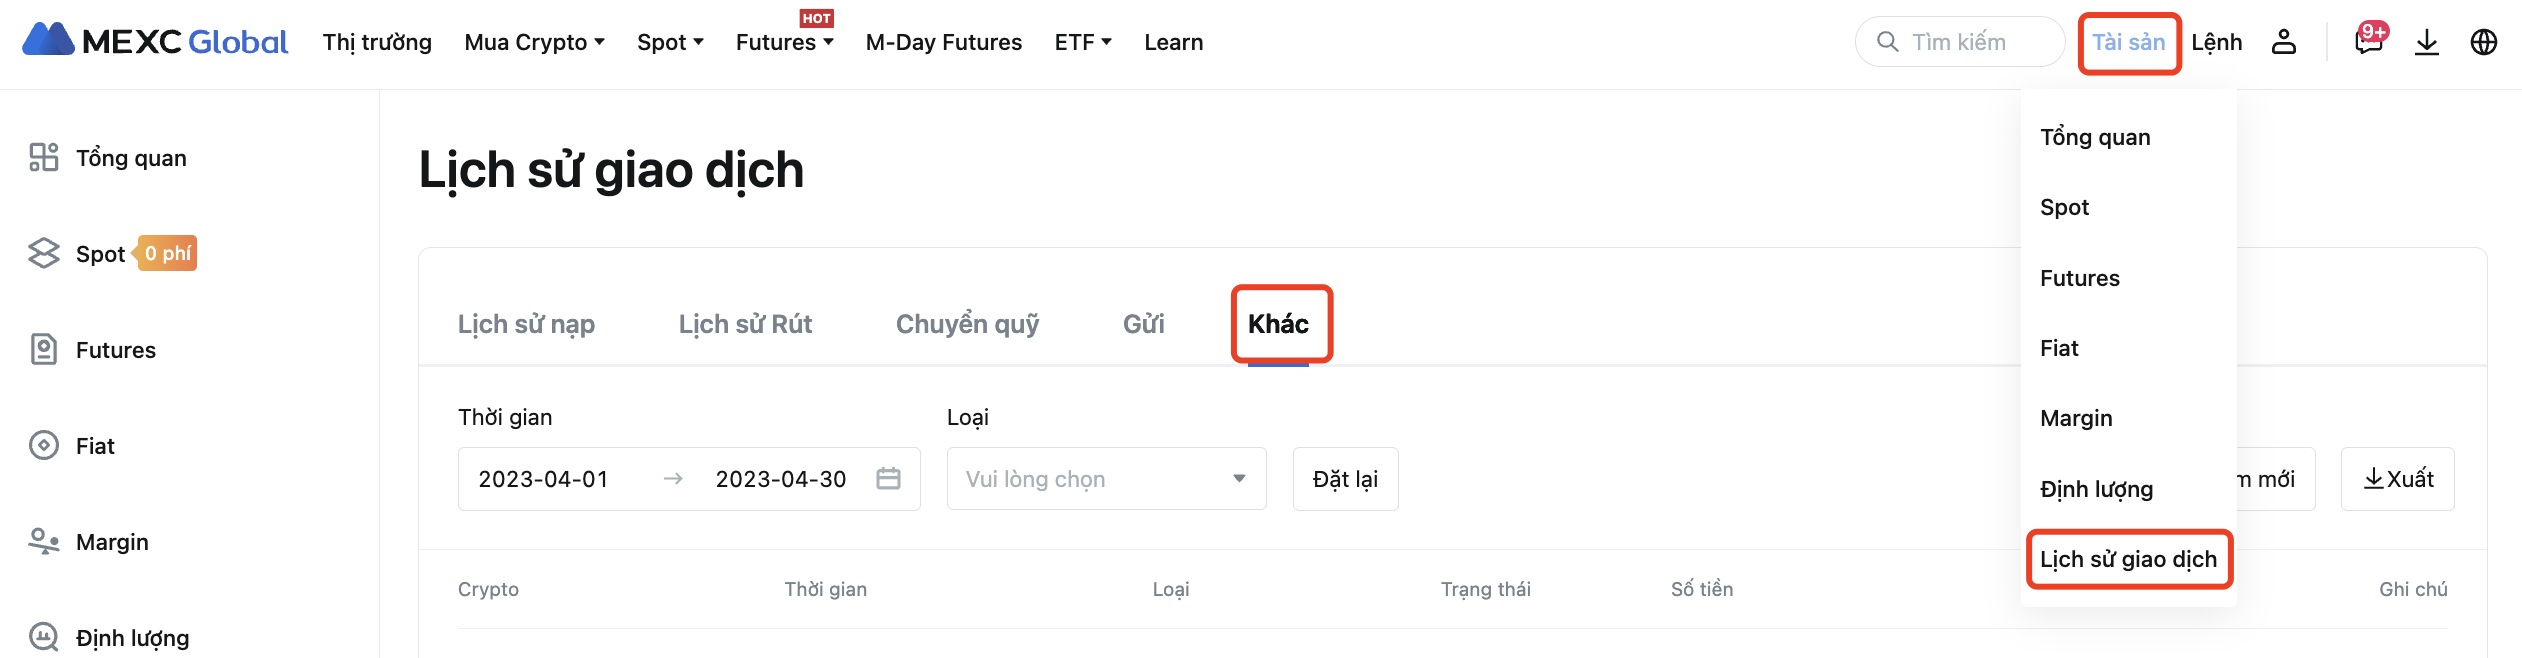Click the Fiat sidebar icon
Viewport: 2522px width, 658px height.
tap(43, 446)
